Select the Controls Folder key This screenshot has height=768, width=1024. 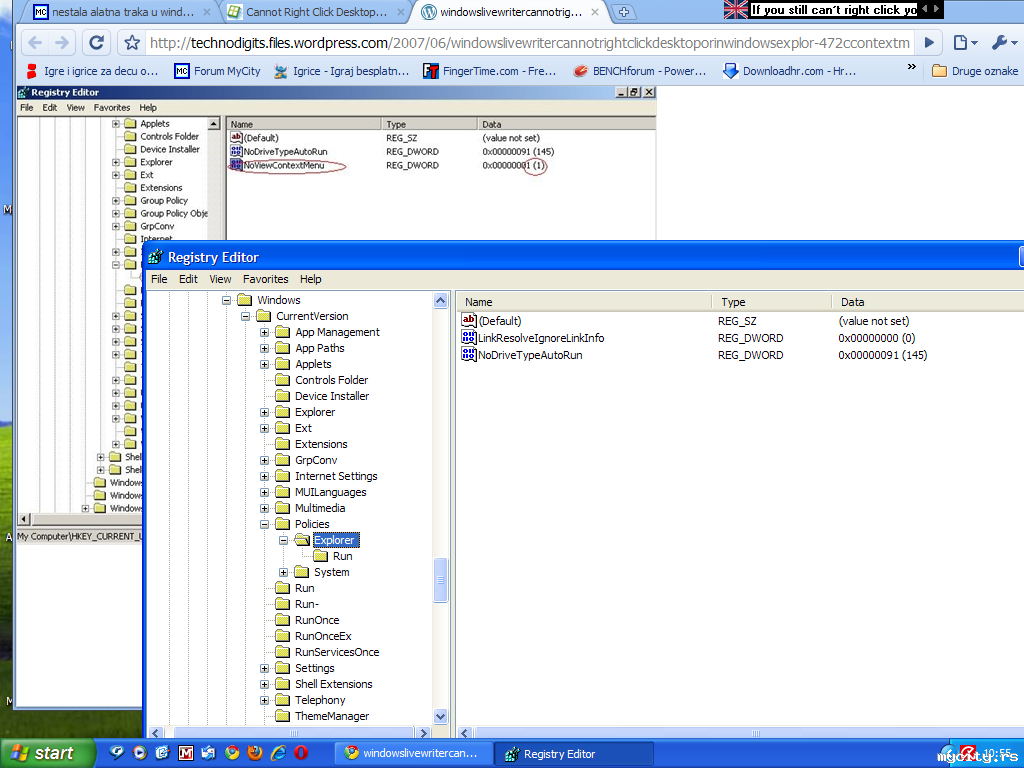pos(331,380)
